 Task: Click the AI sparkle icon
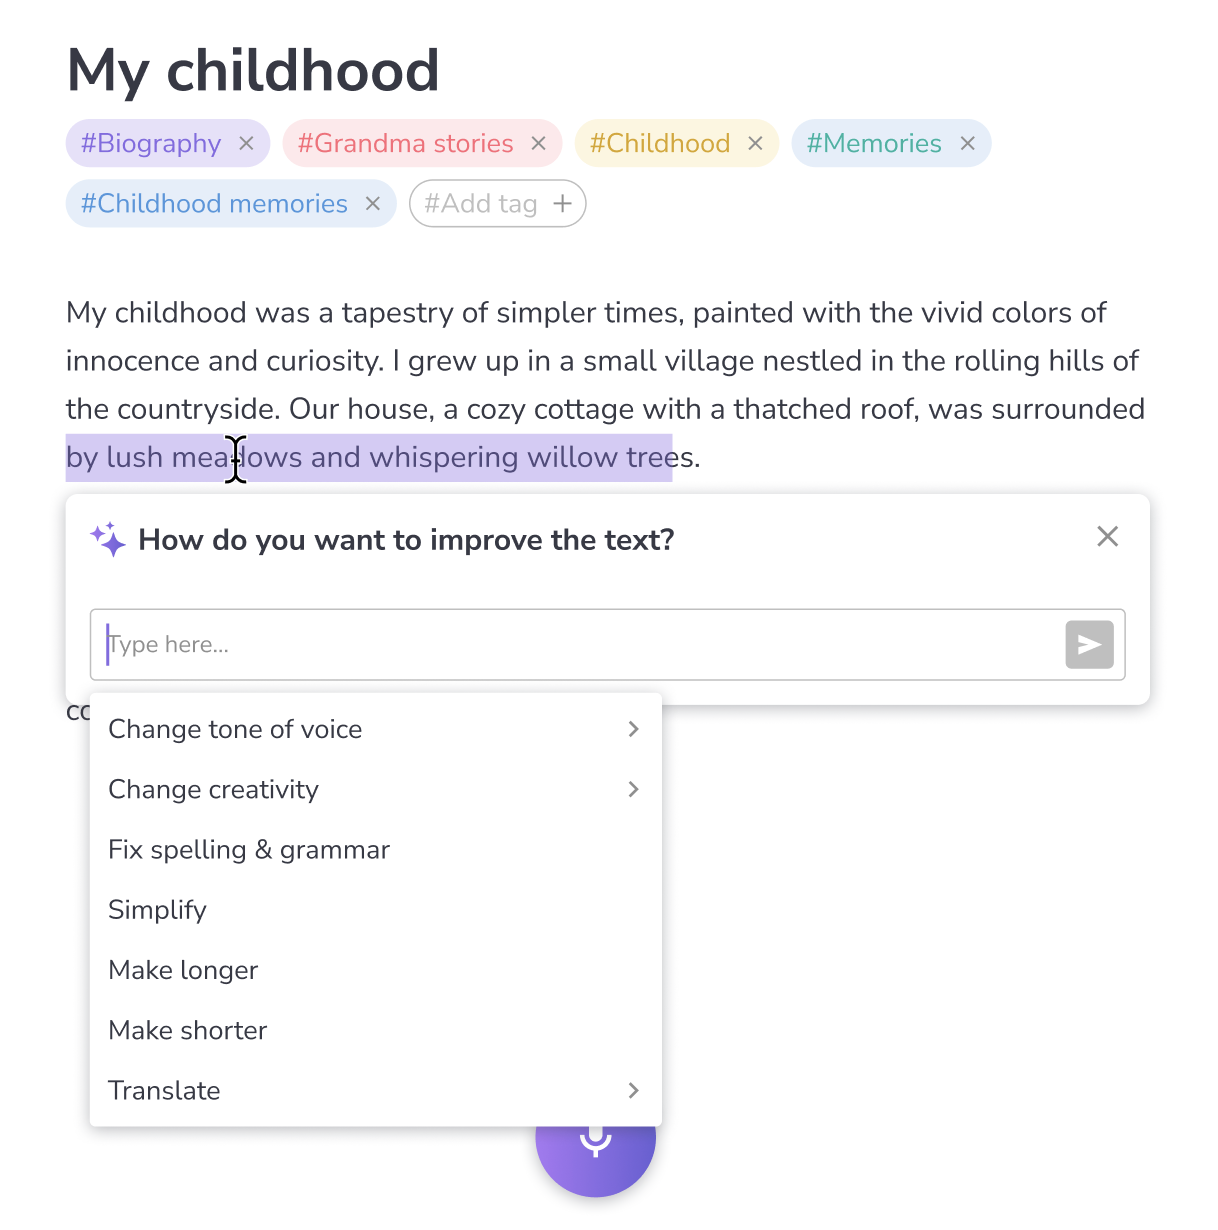pyautogui.click(x=108, y=540)
